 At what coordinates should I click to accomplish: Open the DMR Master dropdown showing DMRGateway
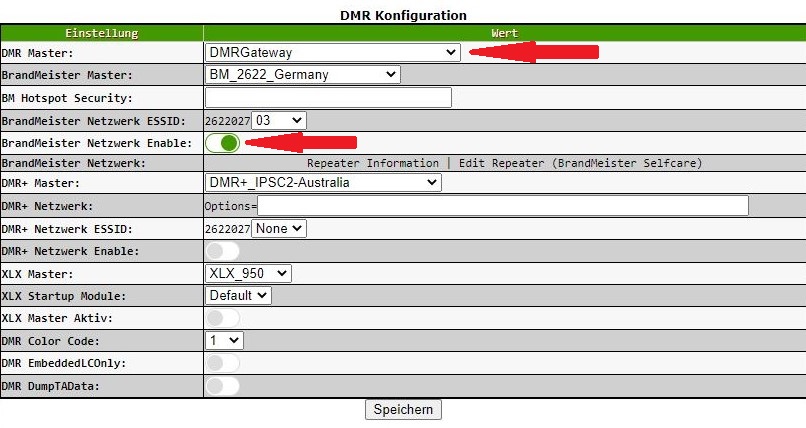(333, 52)
